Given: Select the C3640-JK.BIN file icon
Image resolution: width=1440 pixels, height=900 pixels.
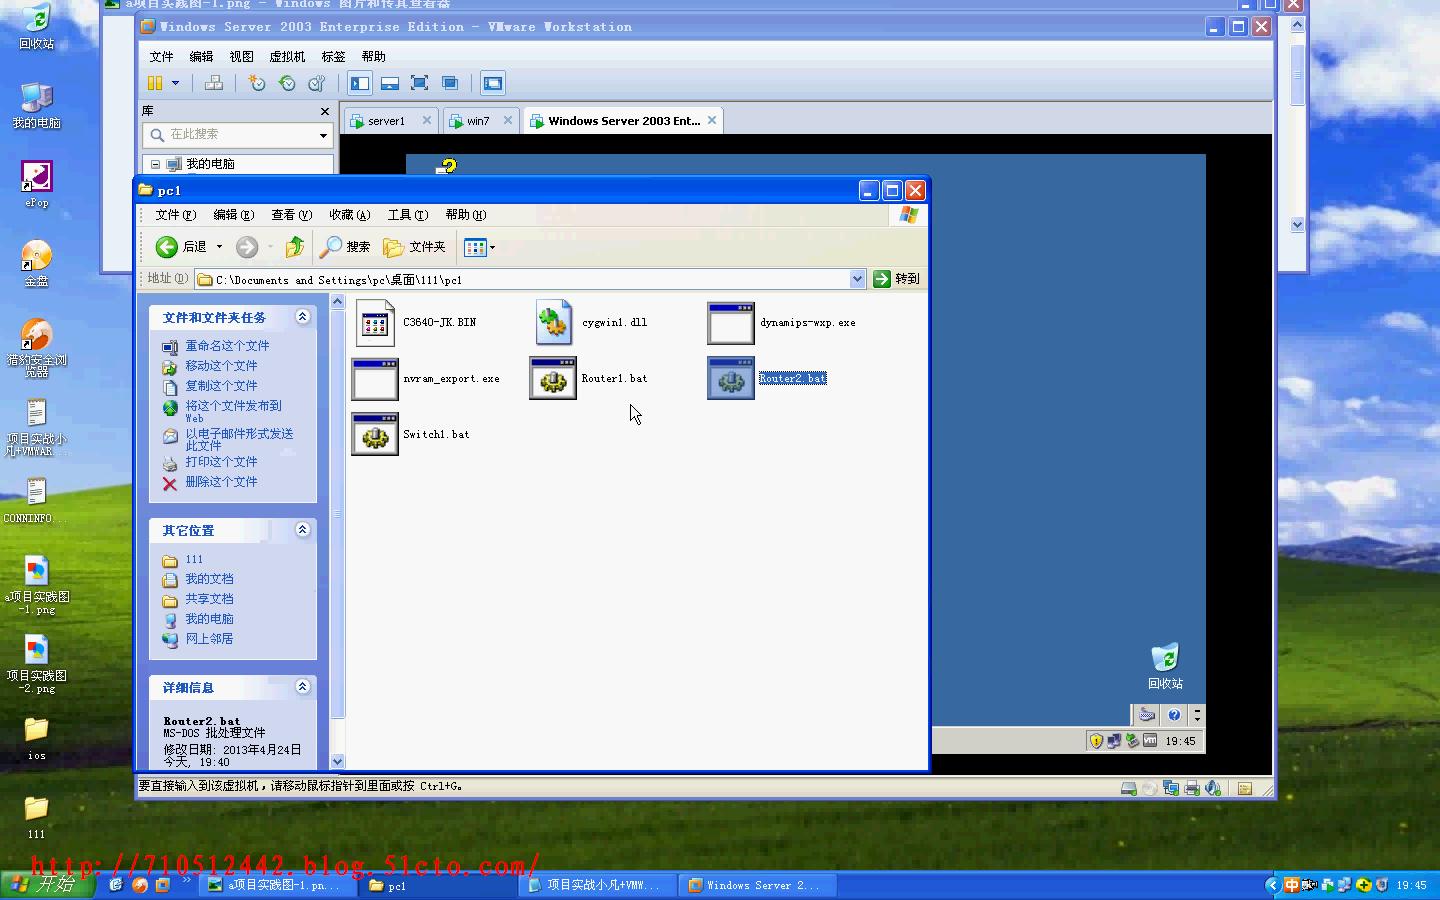Looking at the screenshot, I should click(375, 323).
